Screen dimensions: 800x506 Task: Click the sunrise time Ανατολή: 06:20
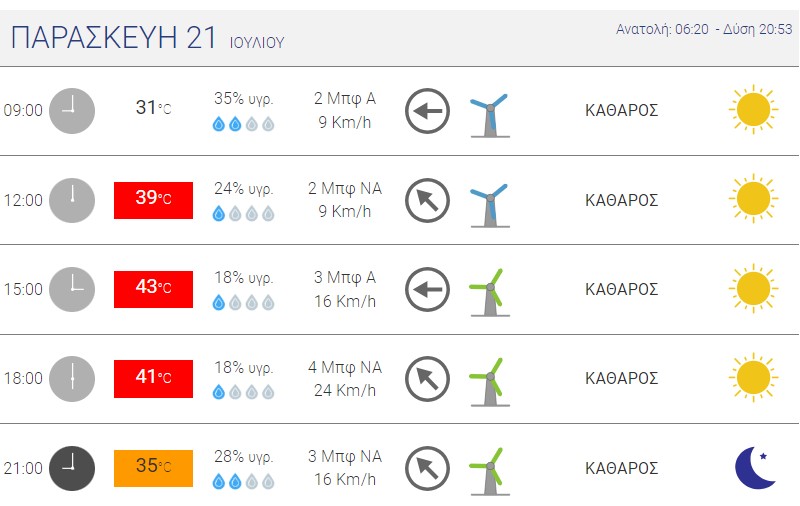(662, 29)
